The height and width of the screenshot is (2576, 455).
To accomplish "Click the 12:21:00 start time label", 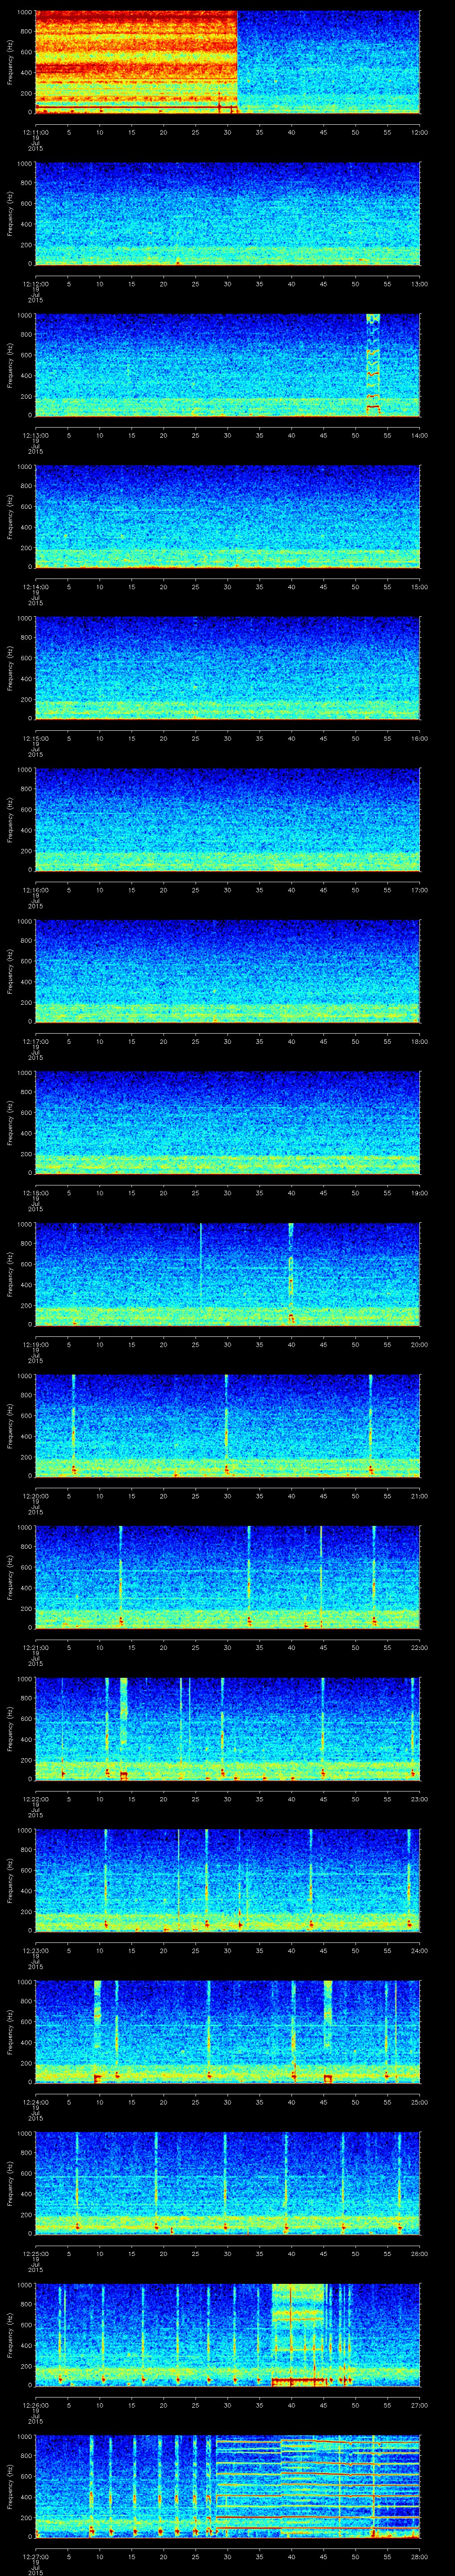I will (x=35, y=1647).
